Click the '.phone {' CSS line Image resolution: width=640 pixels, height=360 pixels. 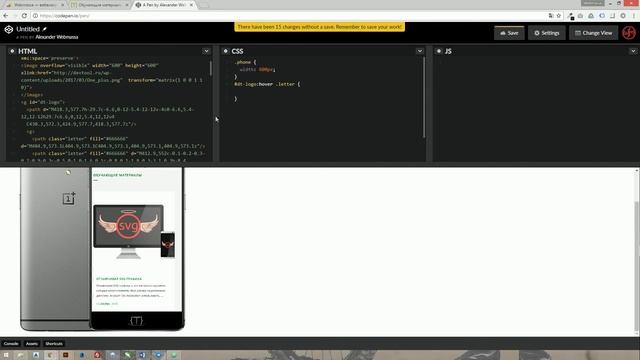point(245,62)
